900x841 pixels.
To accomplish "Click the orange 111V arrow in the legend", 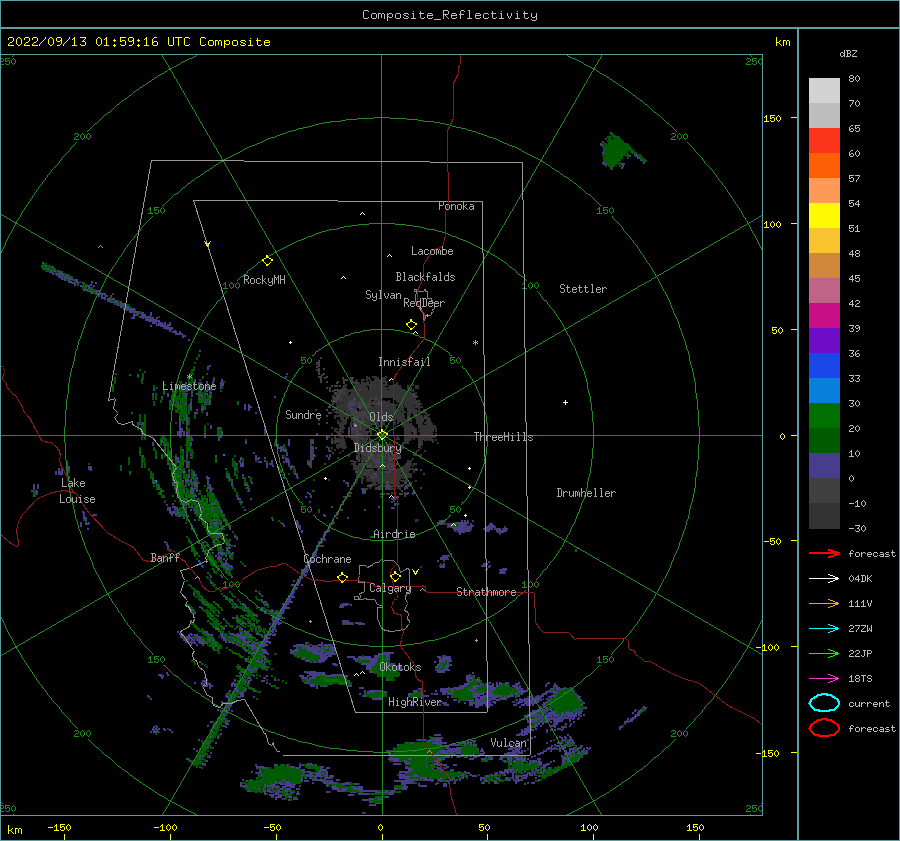I will coord(824,603).
